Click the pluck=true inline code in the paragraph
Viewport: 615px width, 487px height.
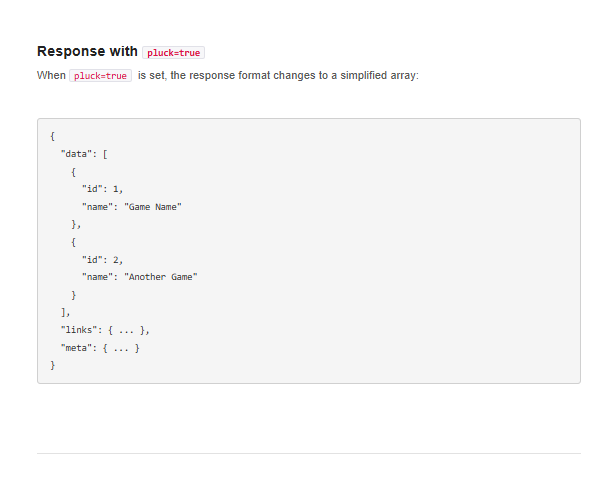click(x=100, y=76)
